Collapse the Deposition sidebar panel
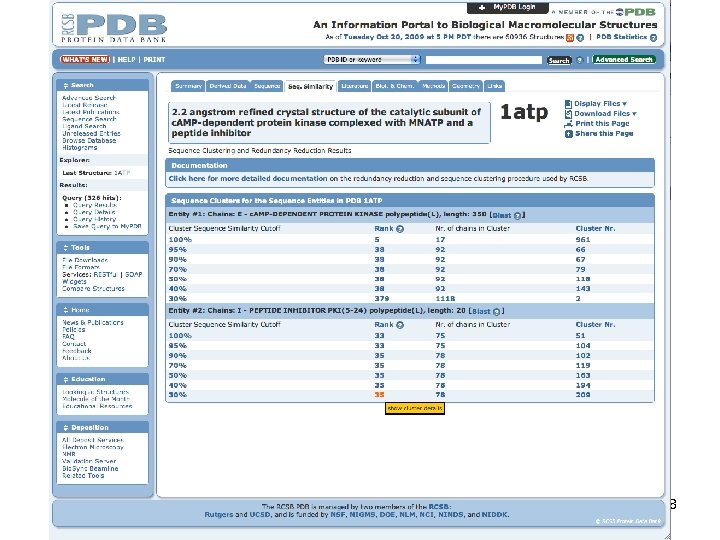This screenshot has height=540, width=720. (66, 428)
